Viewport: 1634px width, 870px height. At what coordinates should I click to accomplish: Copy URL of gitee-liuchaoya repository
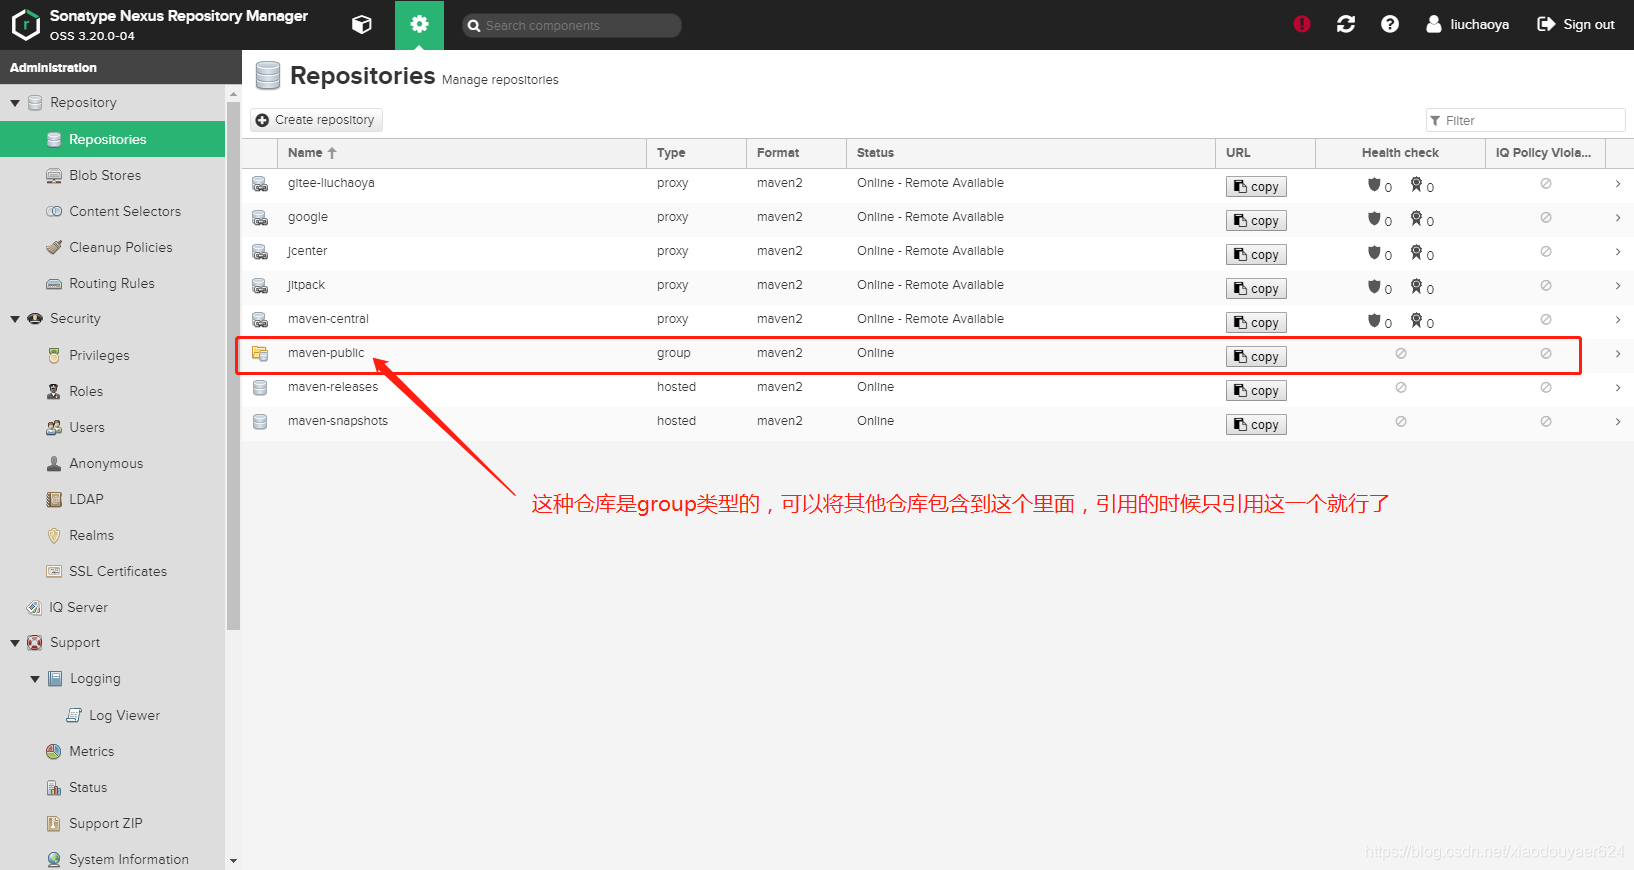point(1256,187)
